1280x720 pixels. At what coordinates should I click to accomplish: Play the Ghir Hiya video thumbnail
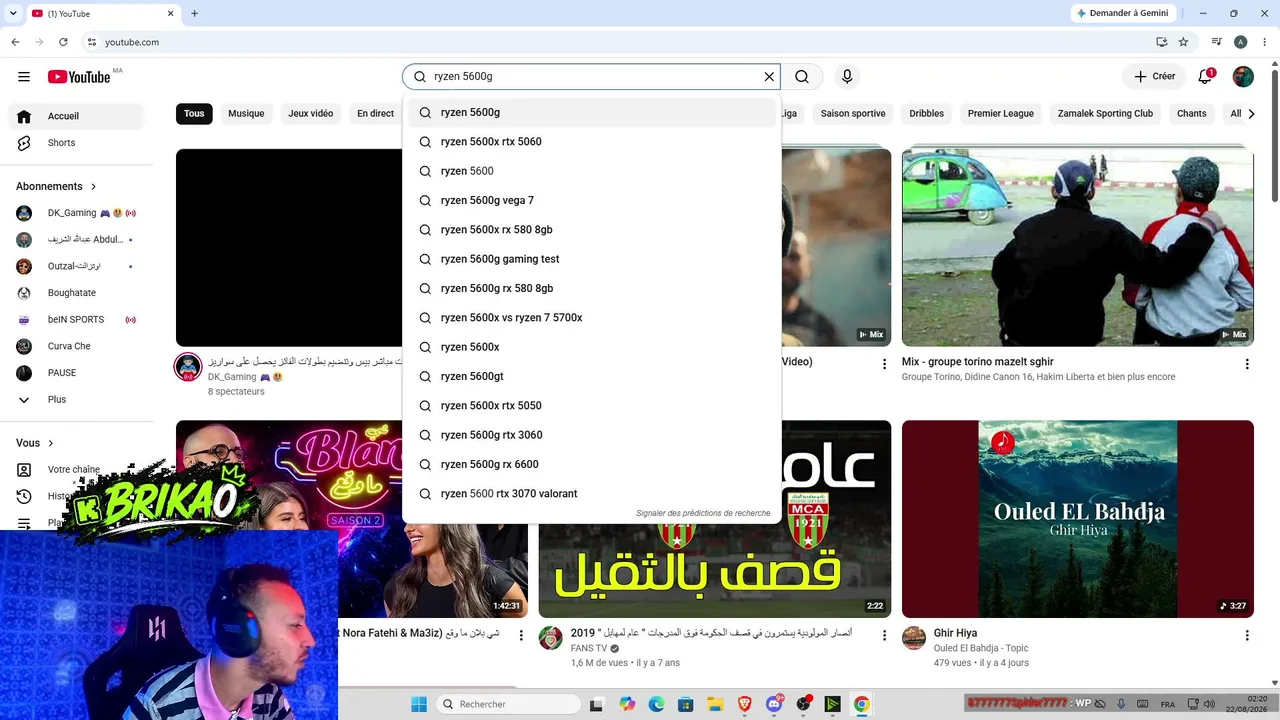[1078, 519]
